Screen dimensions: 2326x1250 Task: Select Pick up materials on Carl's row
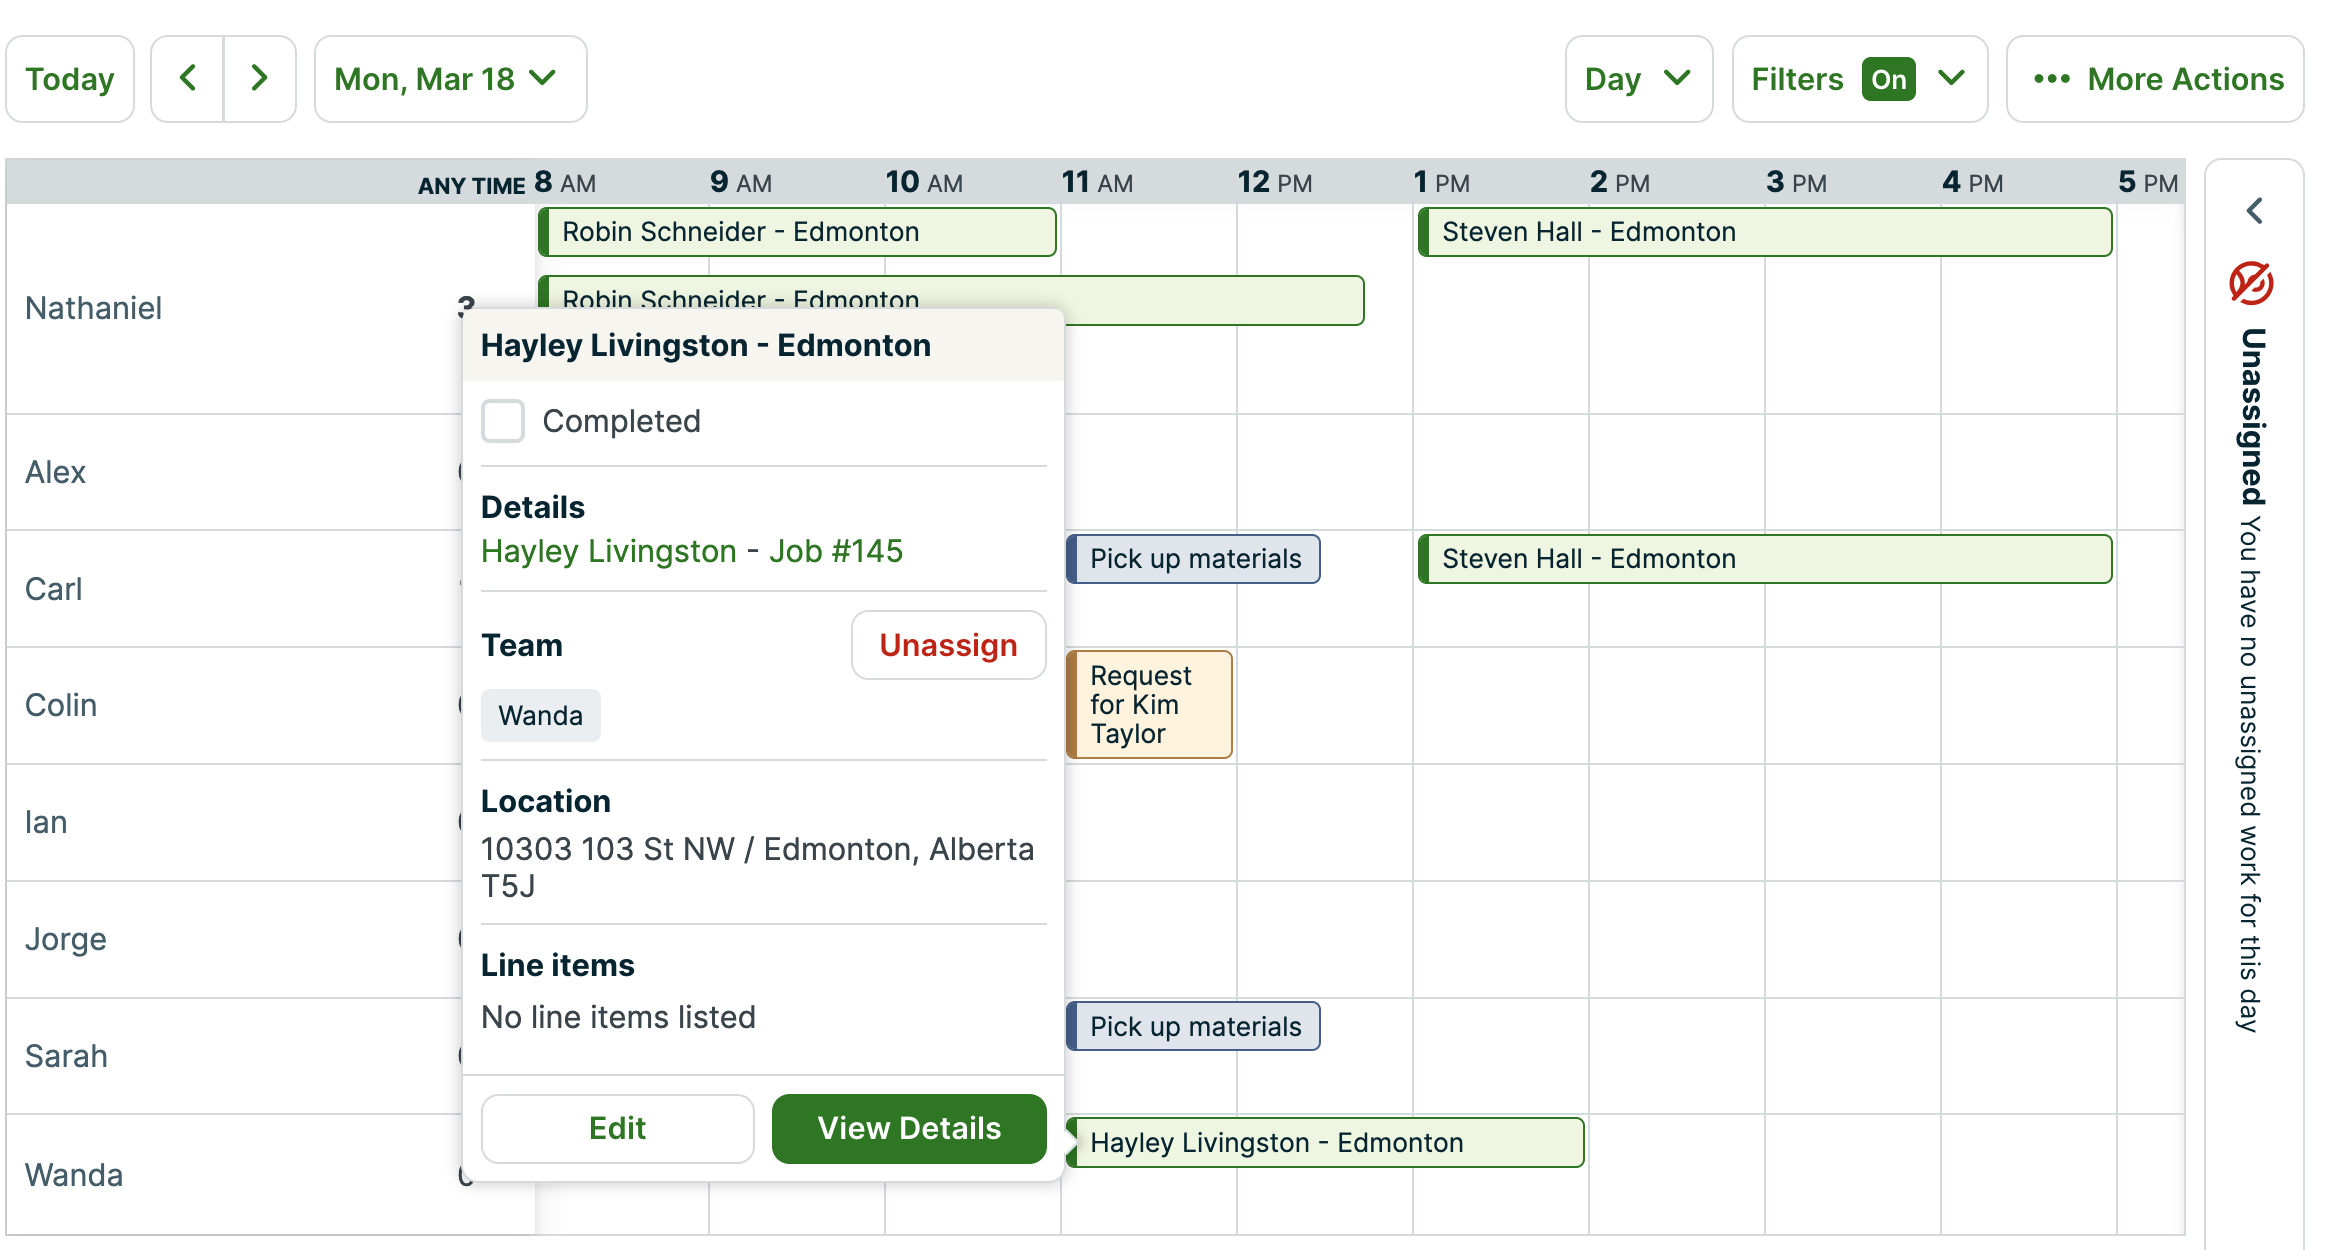pos(1193,558)
